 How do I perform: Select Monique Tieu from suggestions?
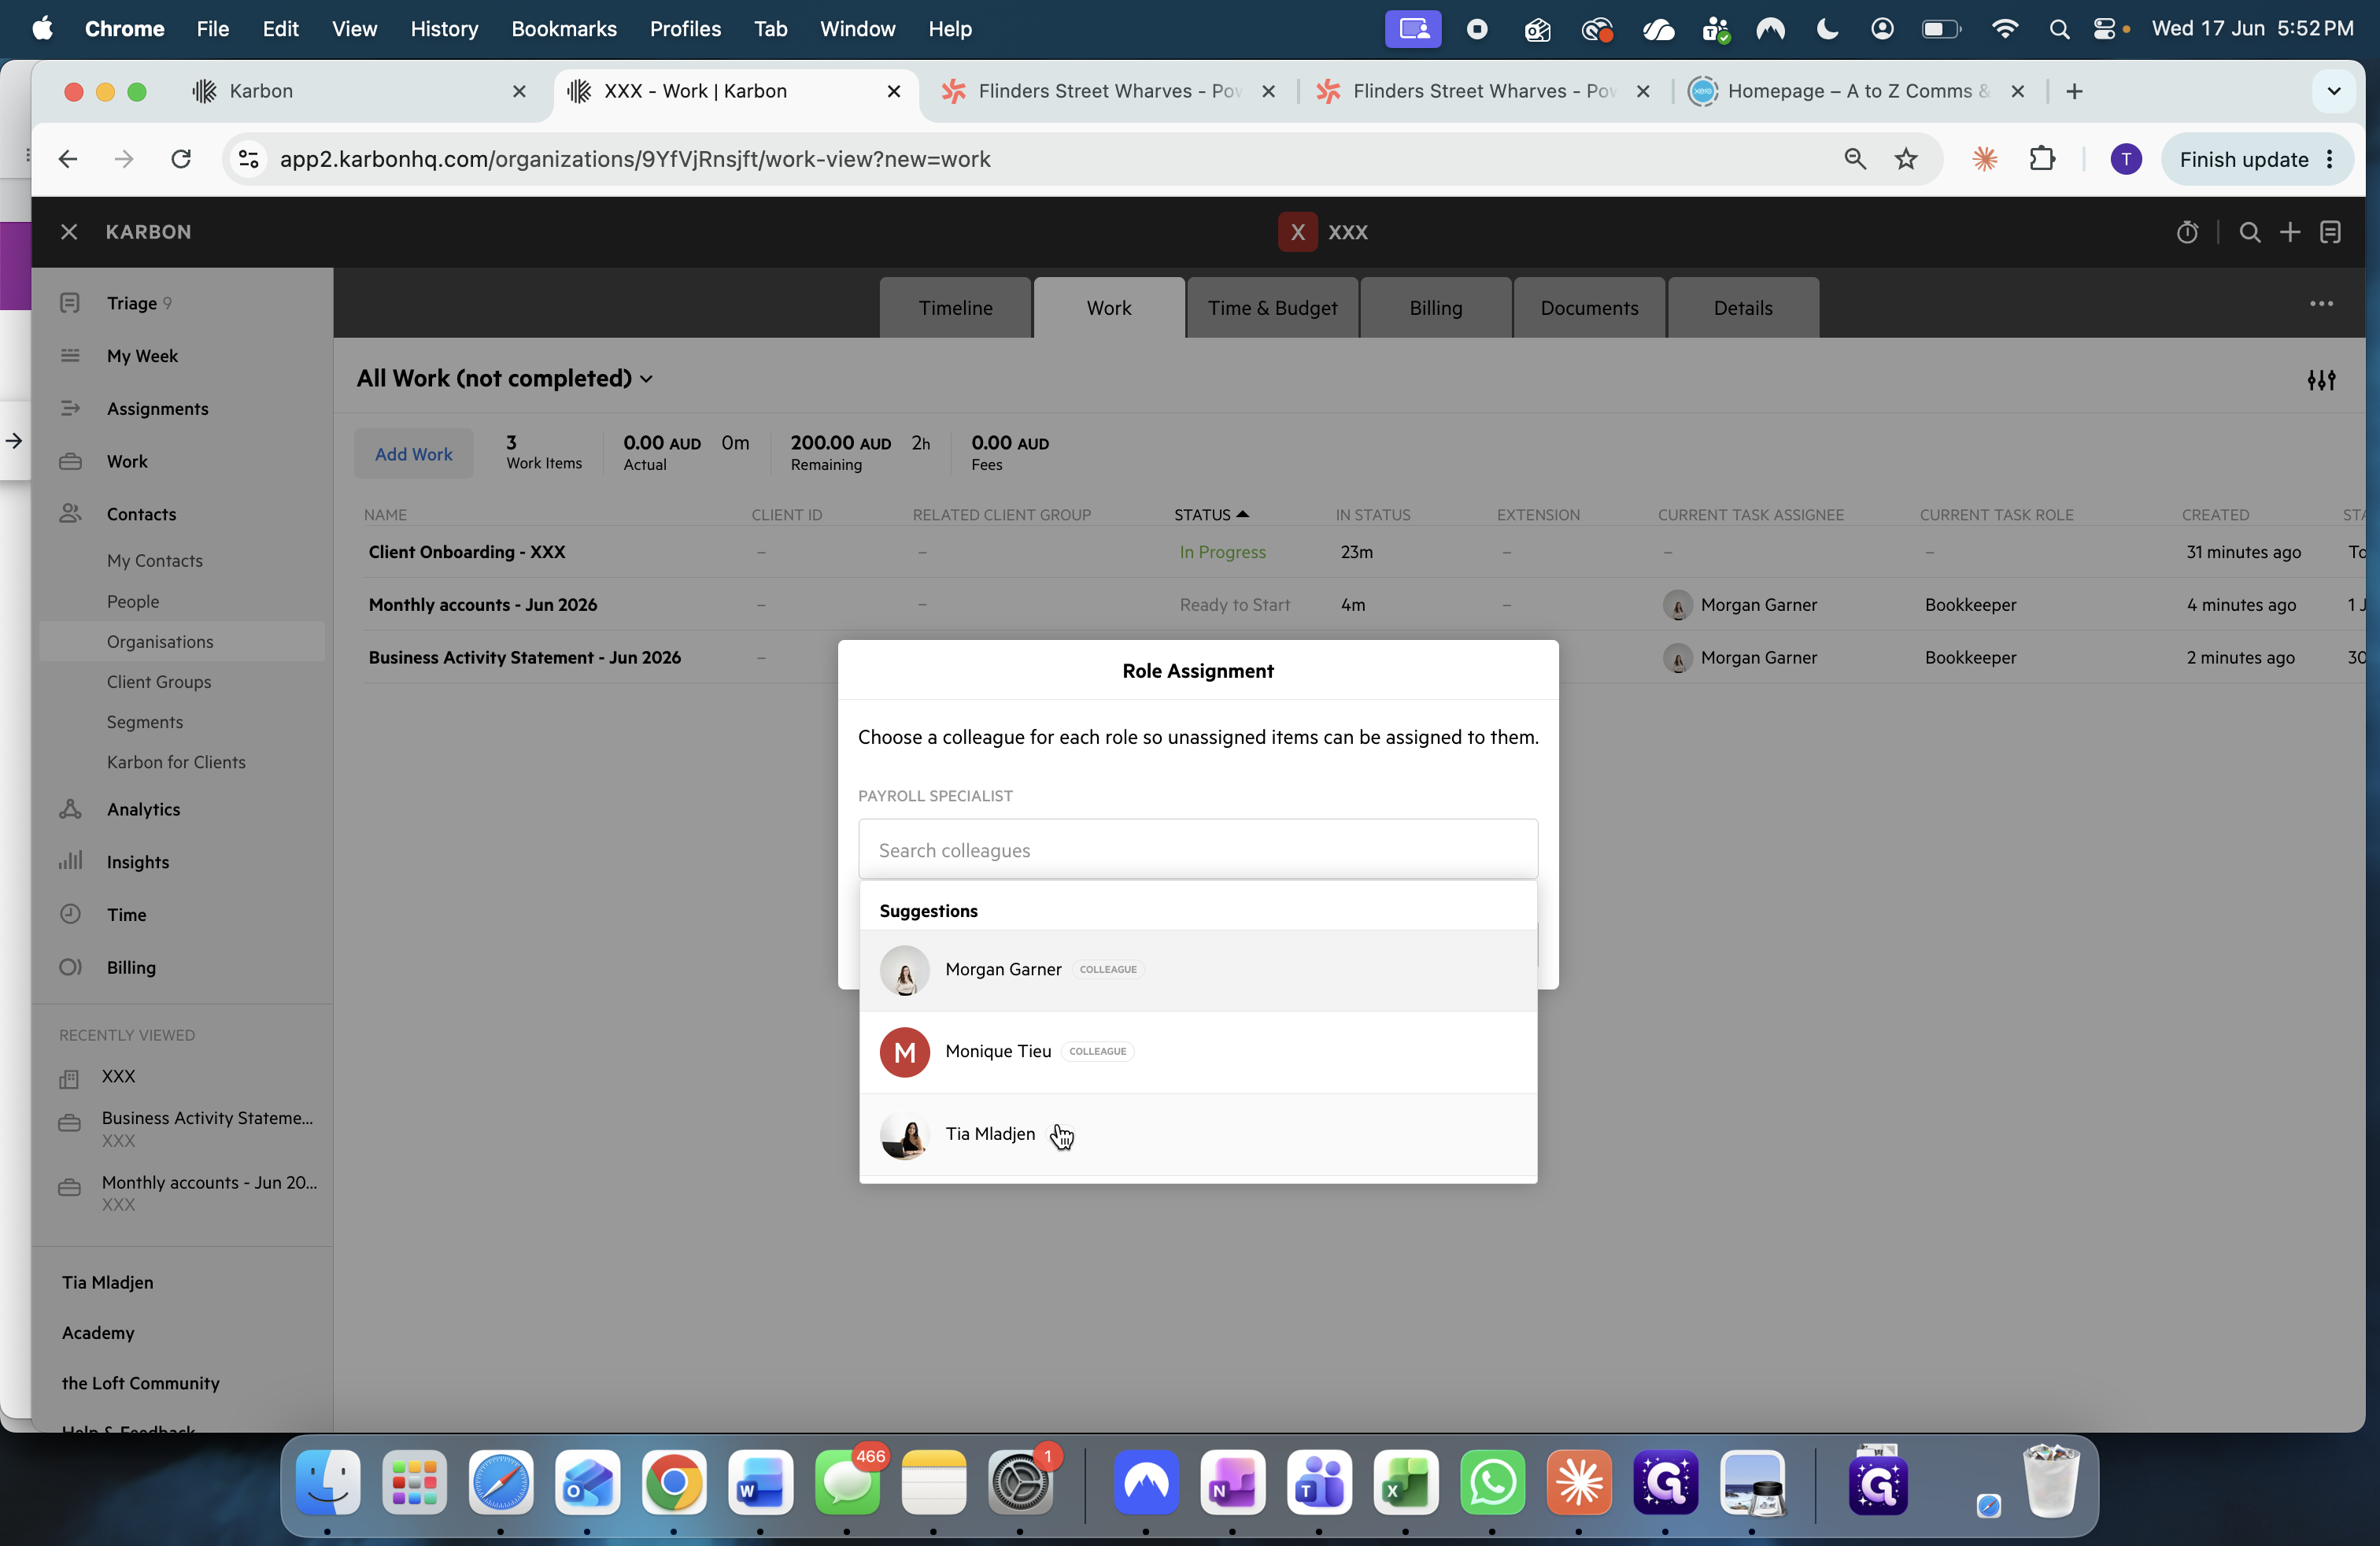click(1197, 1051)
